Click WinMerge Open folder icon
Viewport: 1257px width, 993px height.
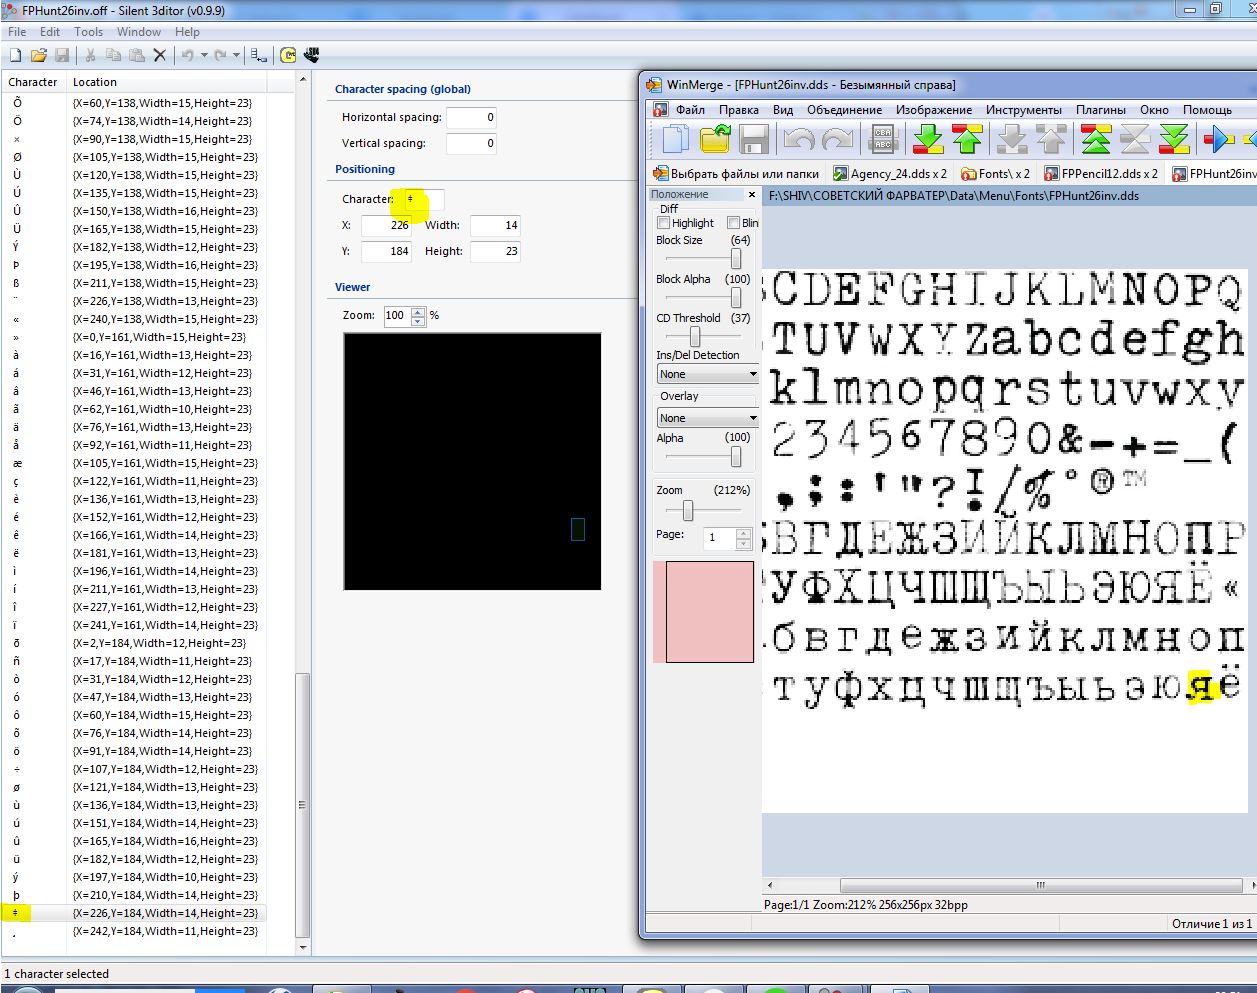point(715,140)
